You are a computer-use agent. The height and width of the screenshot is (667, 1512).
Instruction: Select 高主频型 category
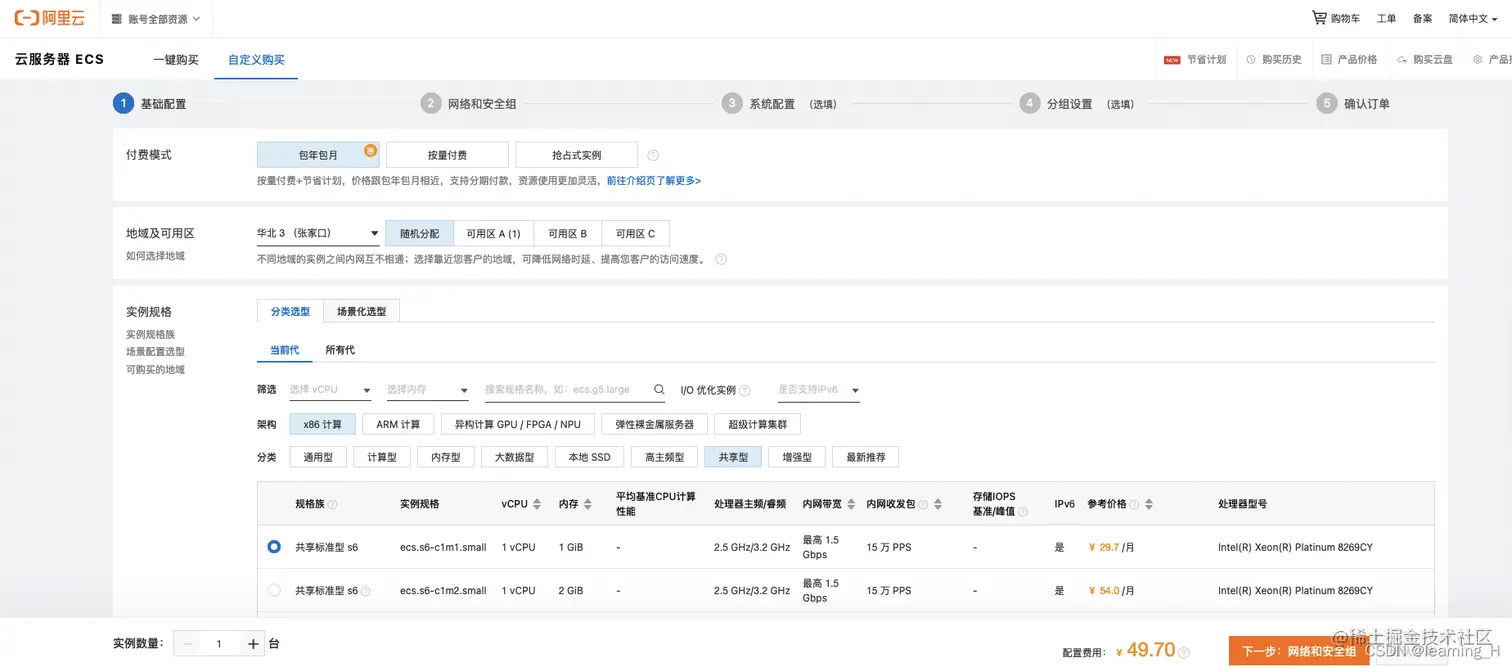point(664,457)
